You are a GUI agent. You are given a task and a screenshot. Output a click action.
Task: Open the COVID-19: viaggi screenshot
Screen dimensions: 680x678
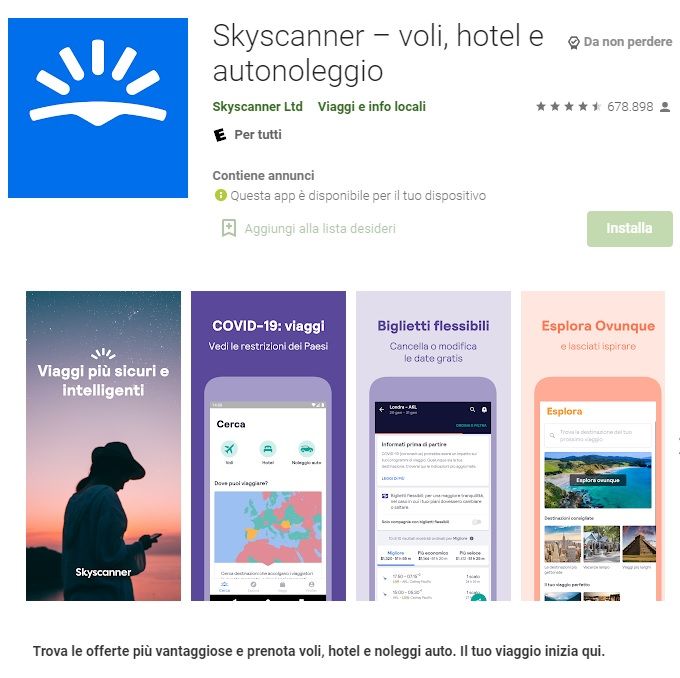tap(268, 446)
